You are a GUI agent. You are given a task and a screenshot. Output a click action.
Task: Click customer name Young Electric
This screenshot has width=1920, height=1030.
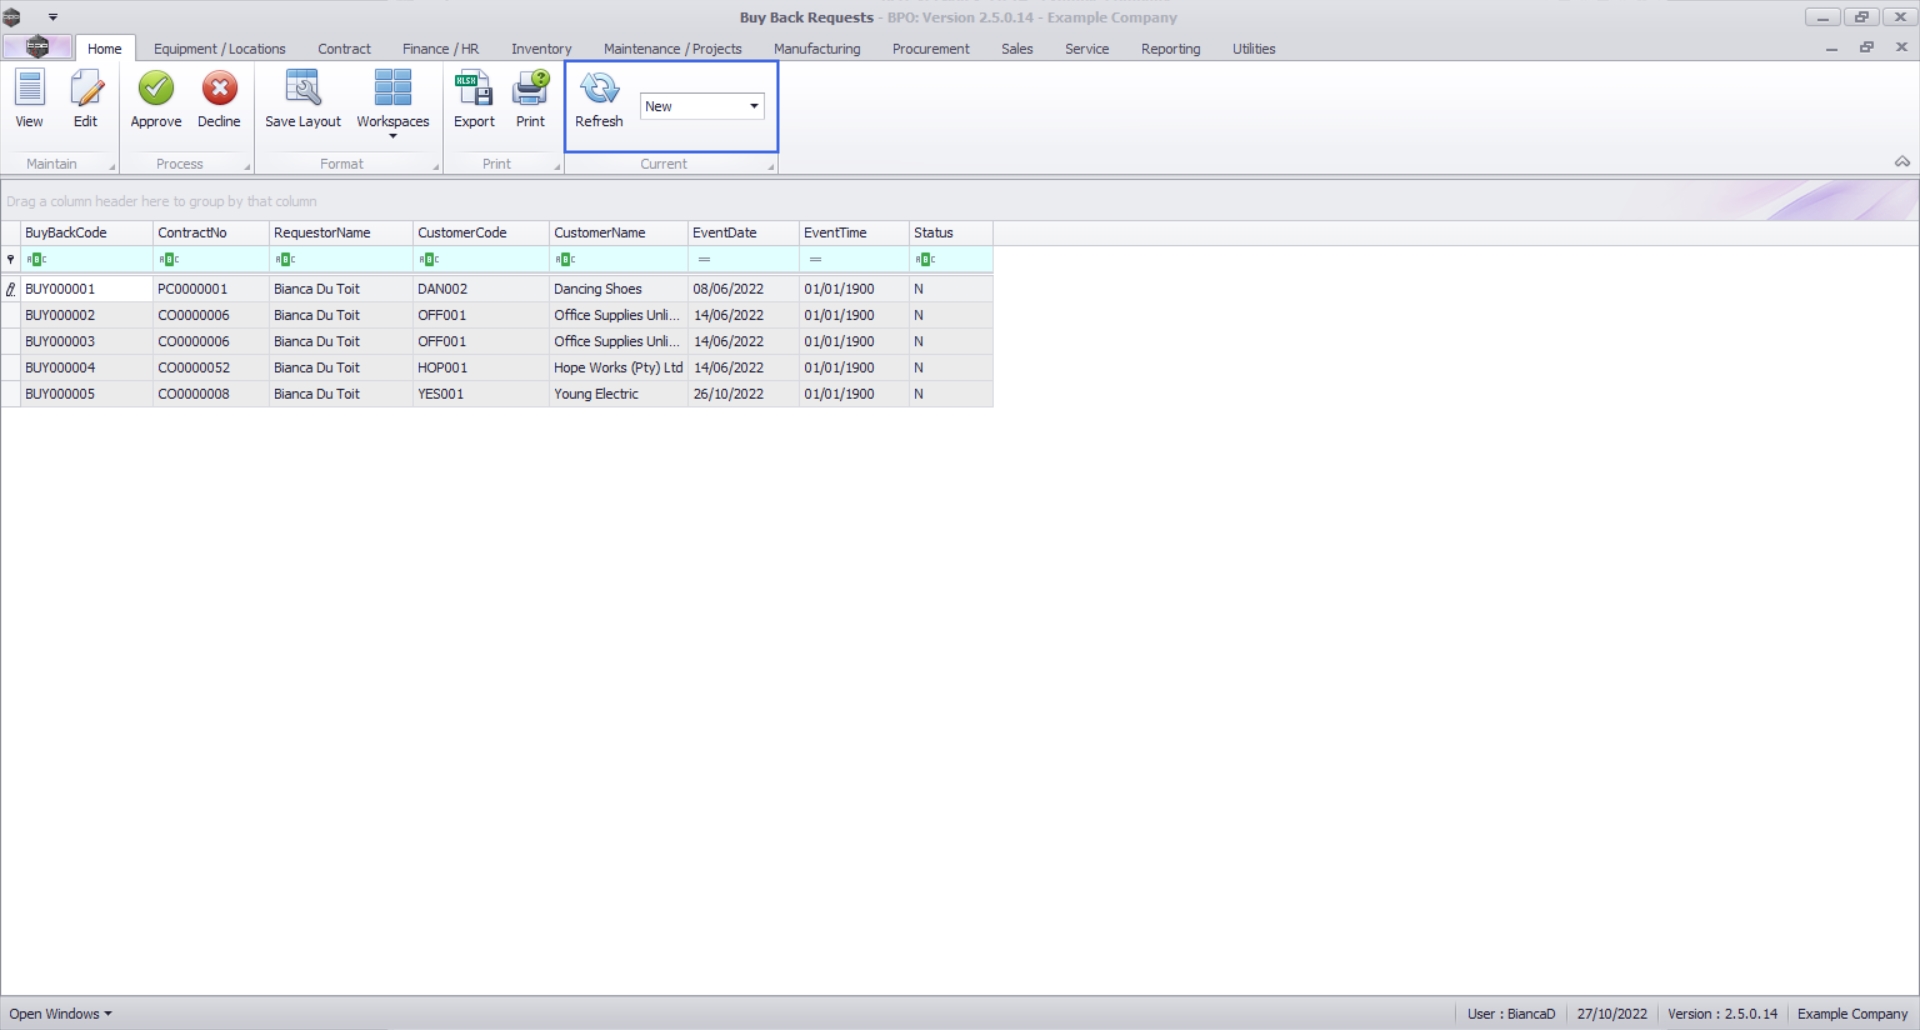coord(596,394)
